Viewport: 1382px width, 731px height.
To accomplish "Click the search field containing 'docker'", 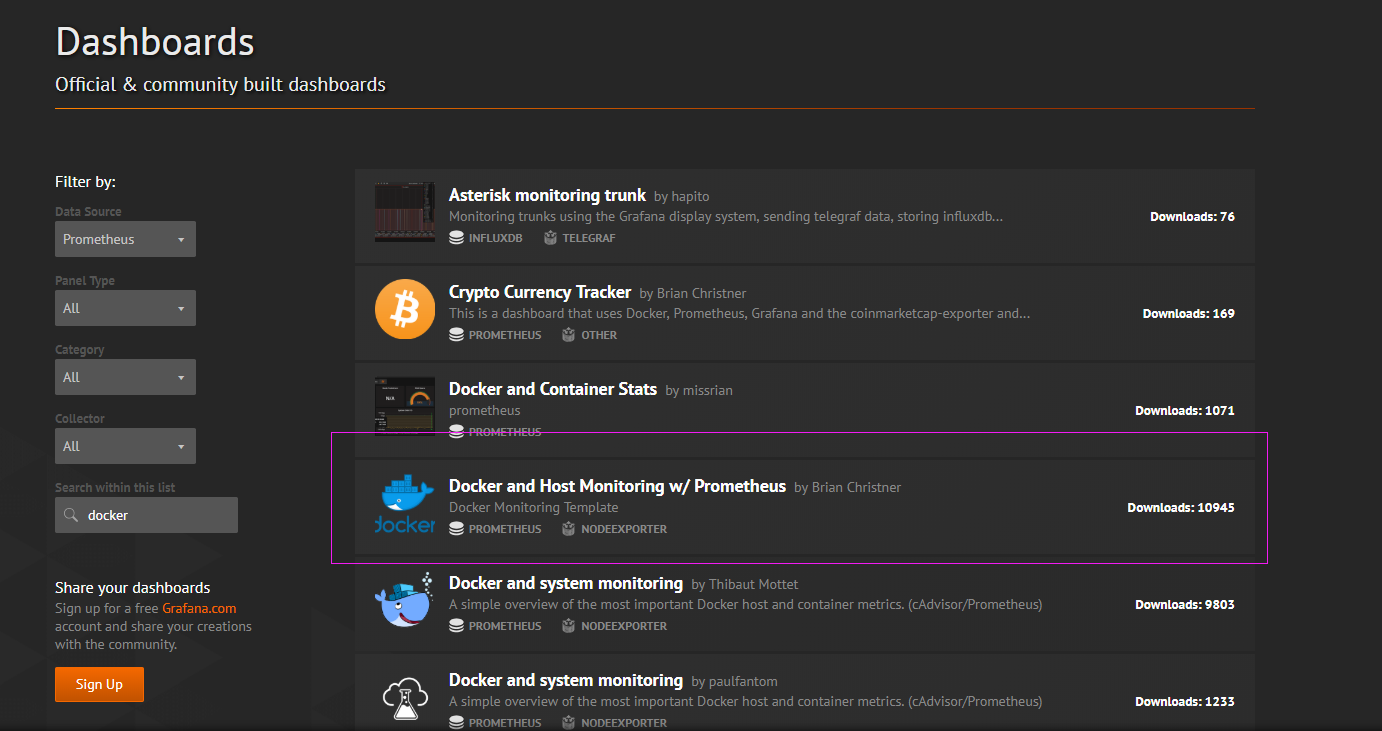I will tap(146, 515).
